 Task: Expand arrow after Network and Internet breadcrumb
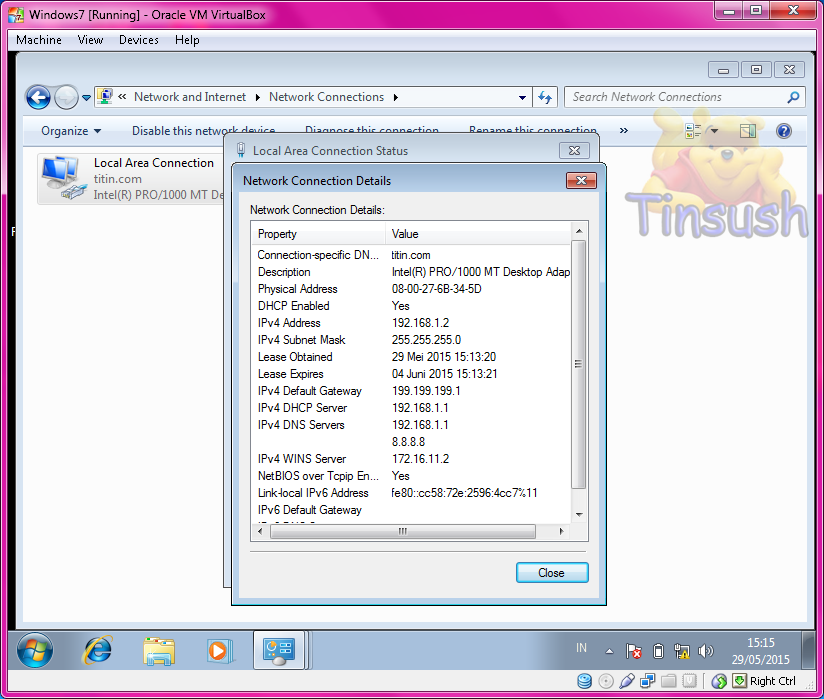pyautogui.click(x=258, y=97)
